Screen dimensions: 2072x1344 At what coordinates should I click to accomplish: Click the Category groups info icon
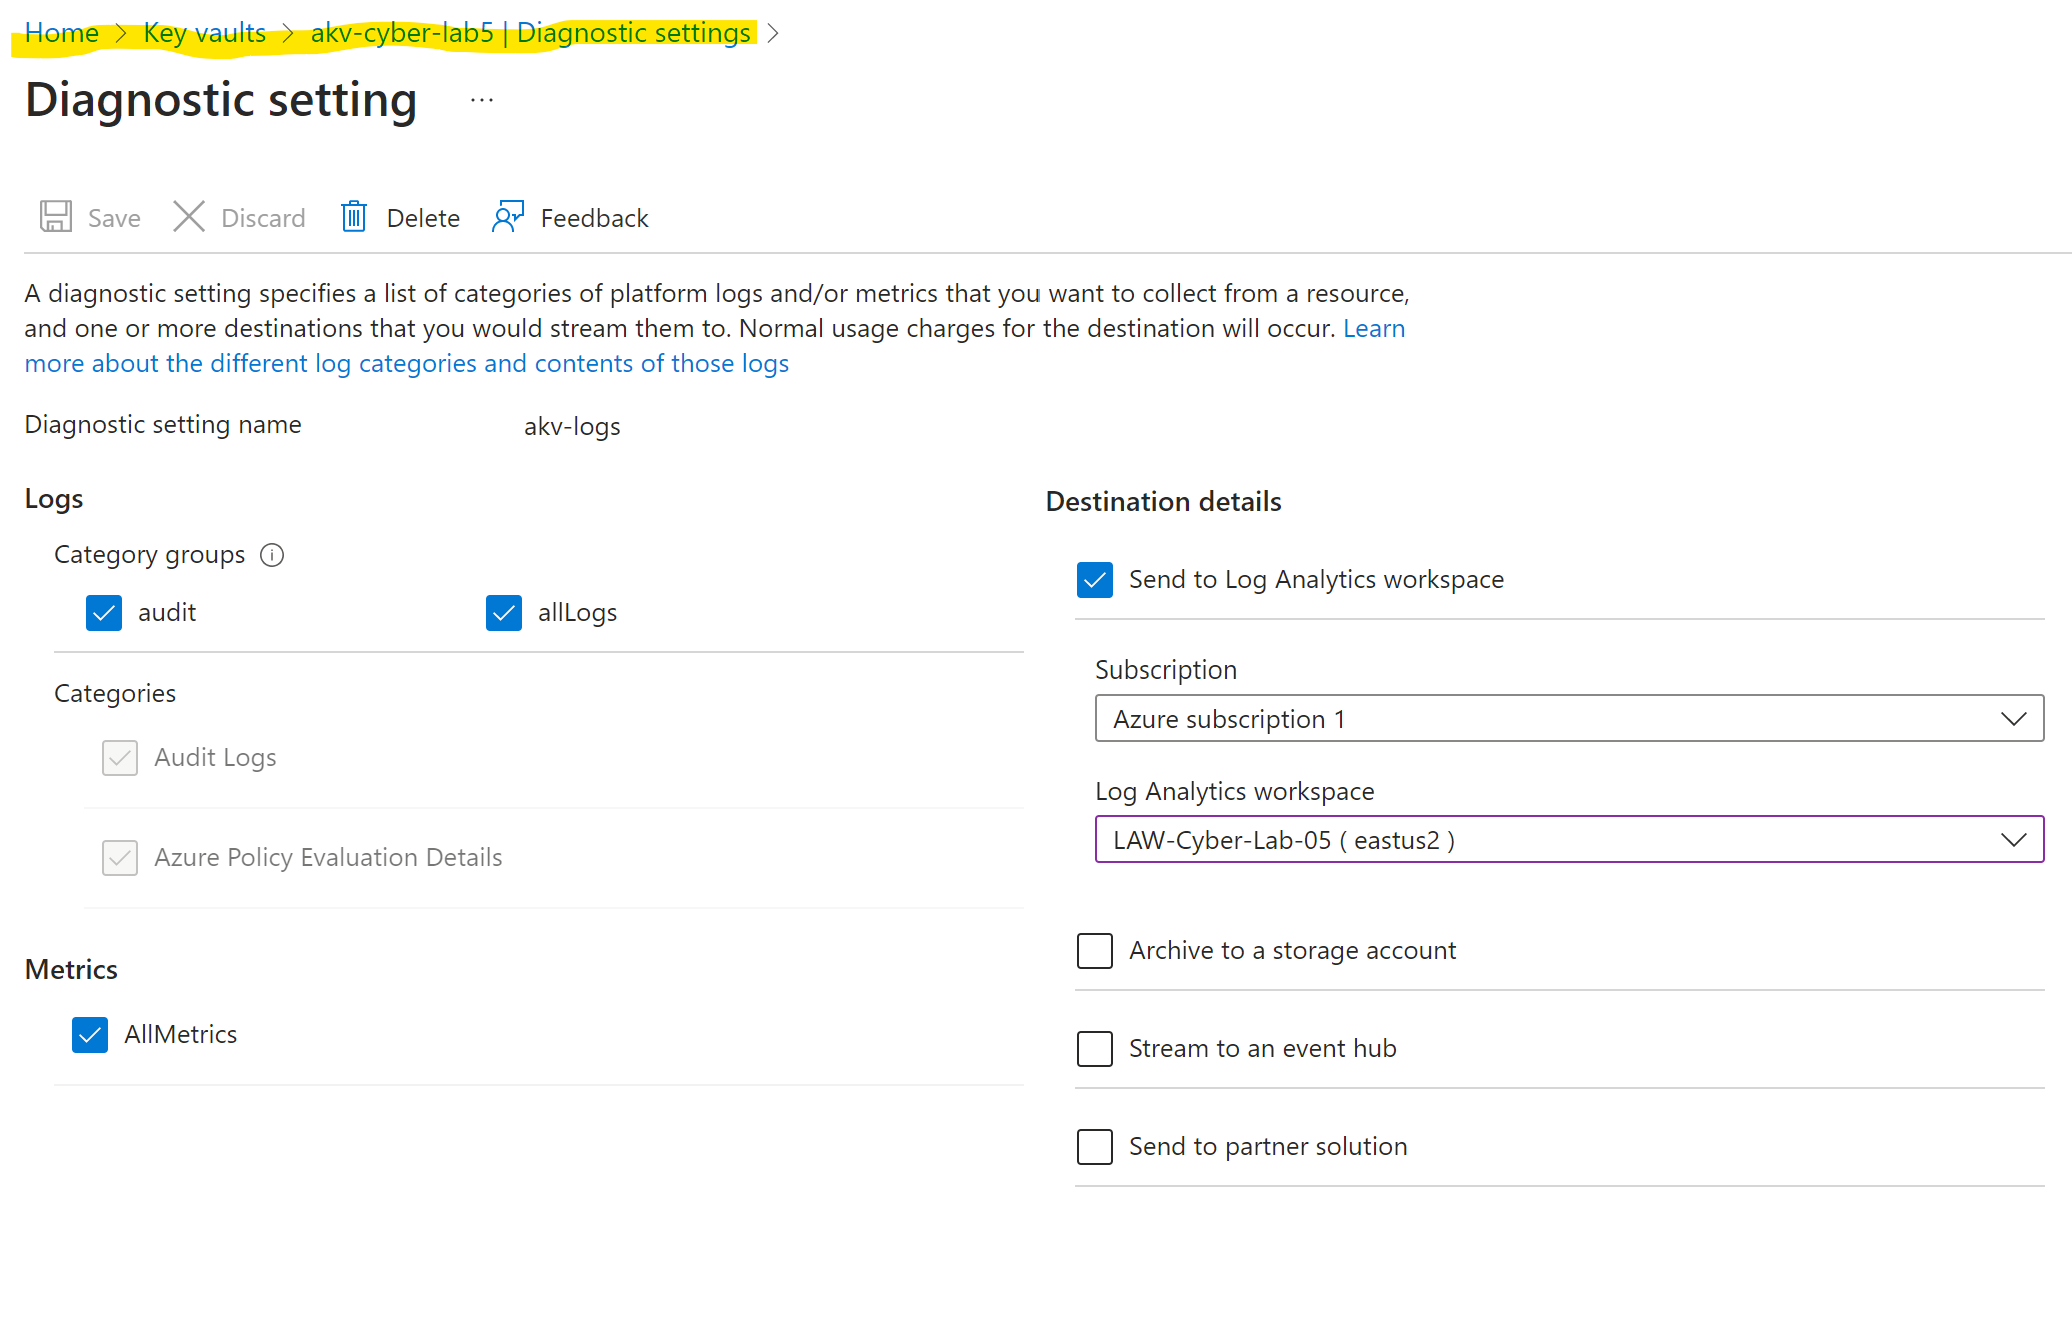(x=272, y=555)
